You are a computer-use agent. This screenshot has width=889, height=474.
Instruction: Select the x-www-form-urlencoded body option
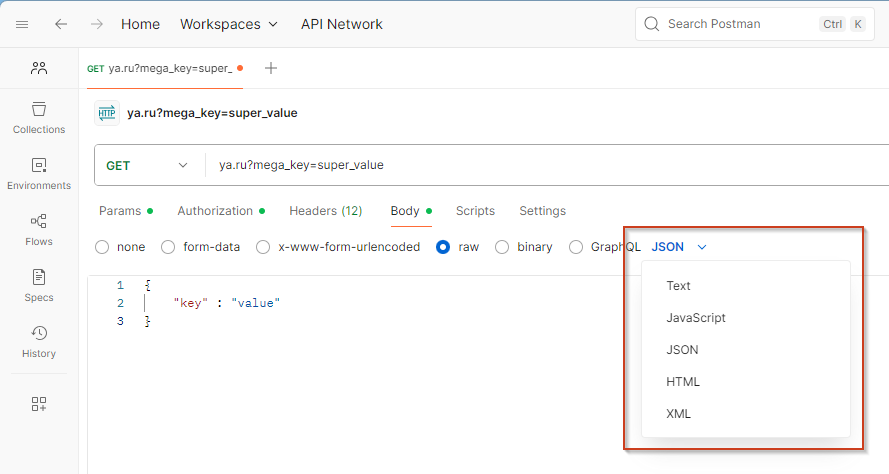click(x=263, y=247)
